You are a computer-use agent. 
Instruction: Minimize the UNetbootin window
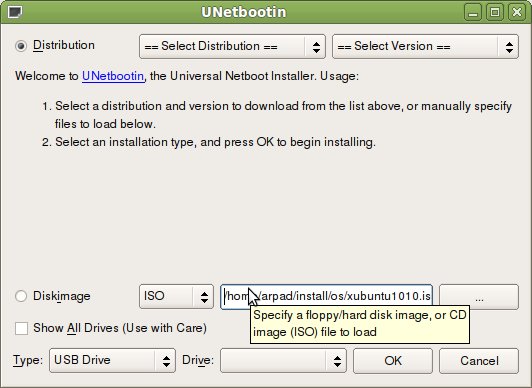tap(473, 12)
